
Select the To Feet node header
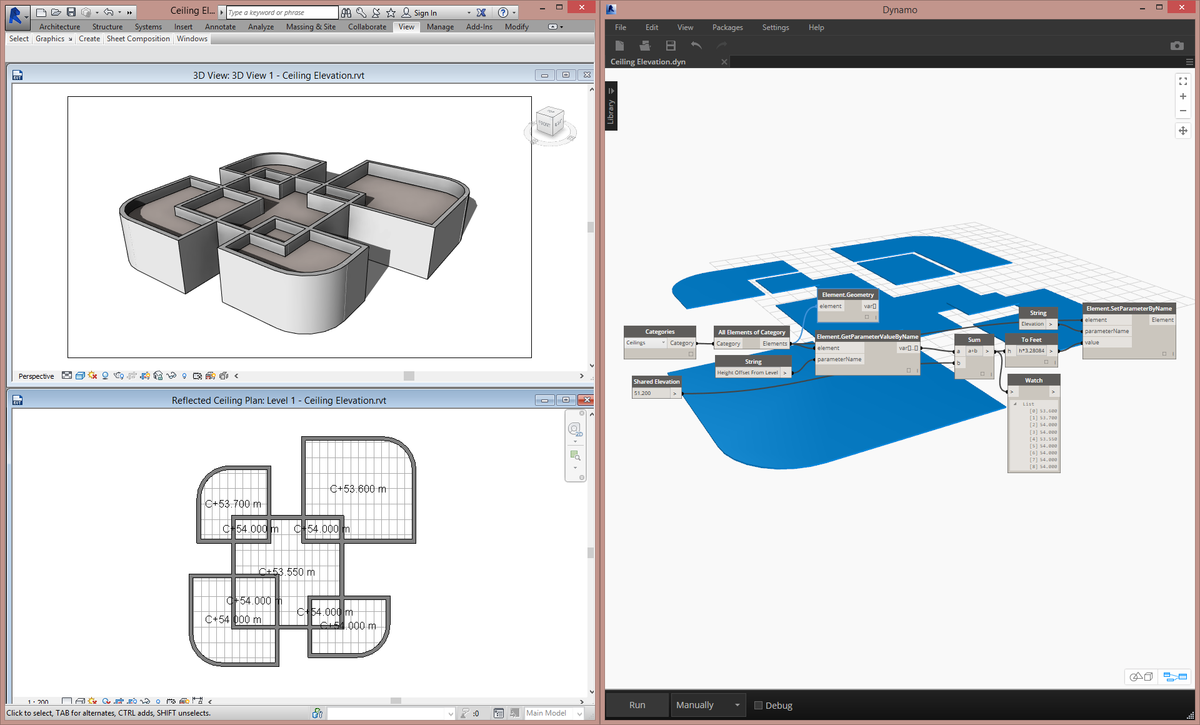tap(1031, 340)
